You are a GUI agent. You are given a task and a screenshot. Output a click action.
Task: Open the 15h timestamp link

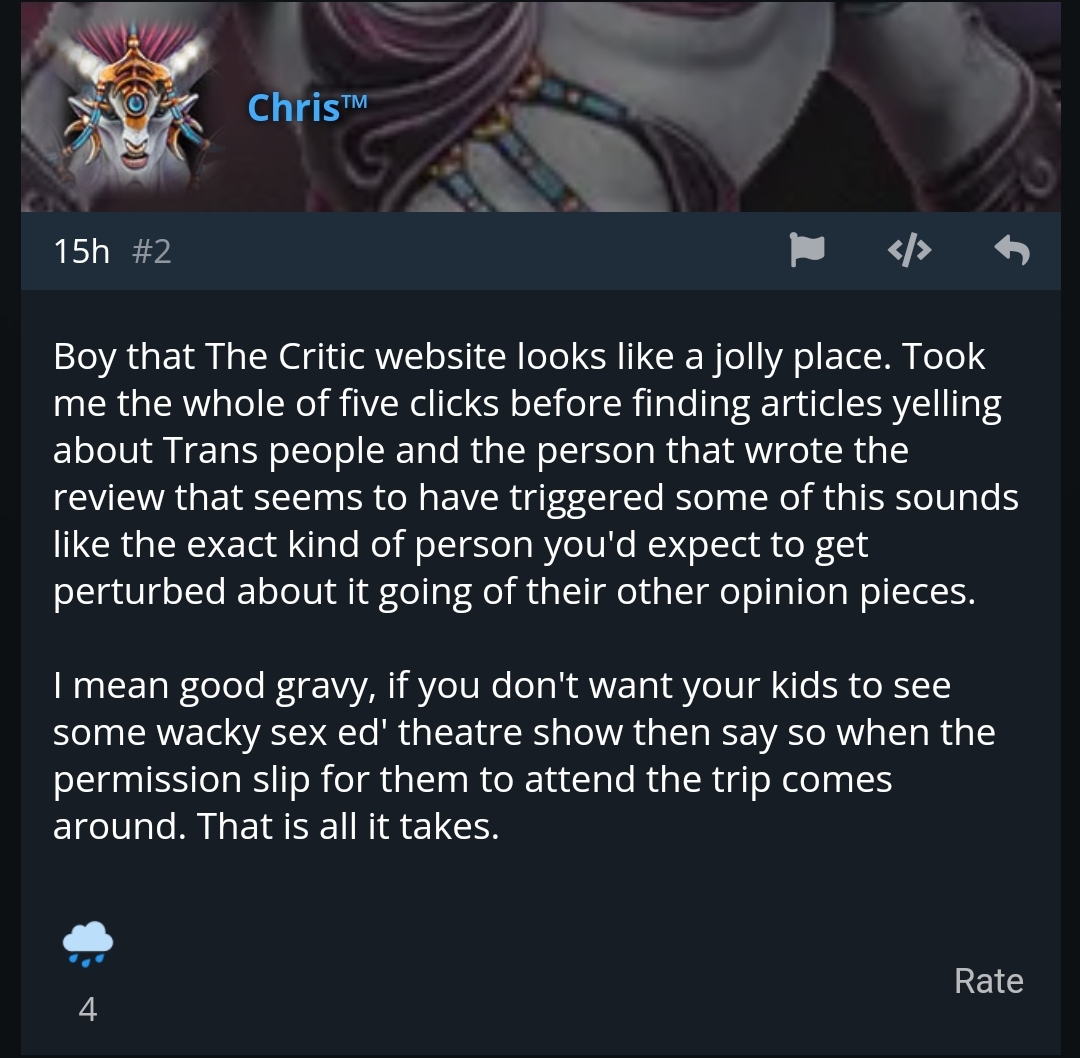tap(81, 251)
